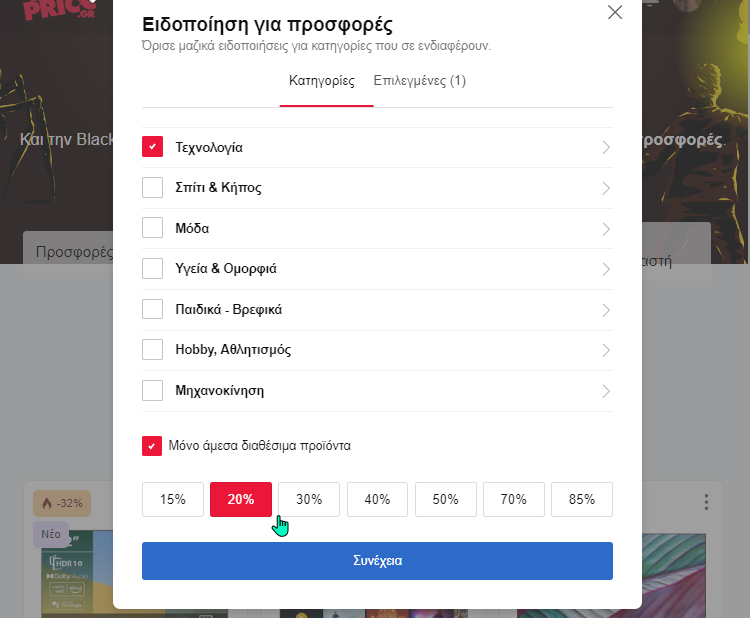Enable the Μόδα category checkbox
The image size is (750, 618).
(x=152, y=228)
